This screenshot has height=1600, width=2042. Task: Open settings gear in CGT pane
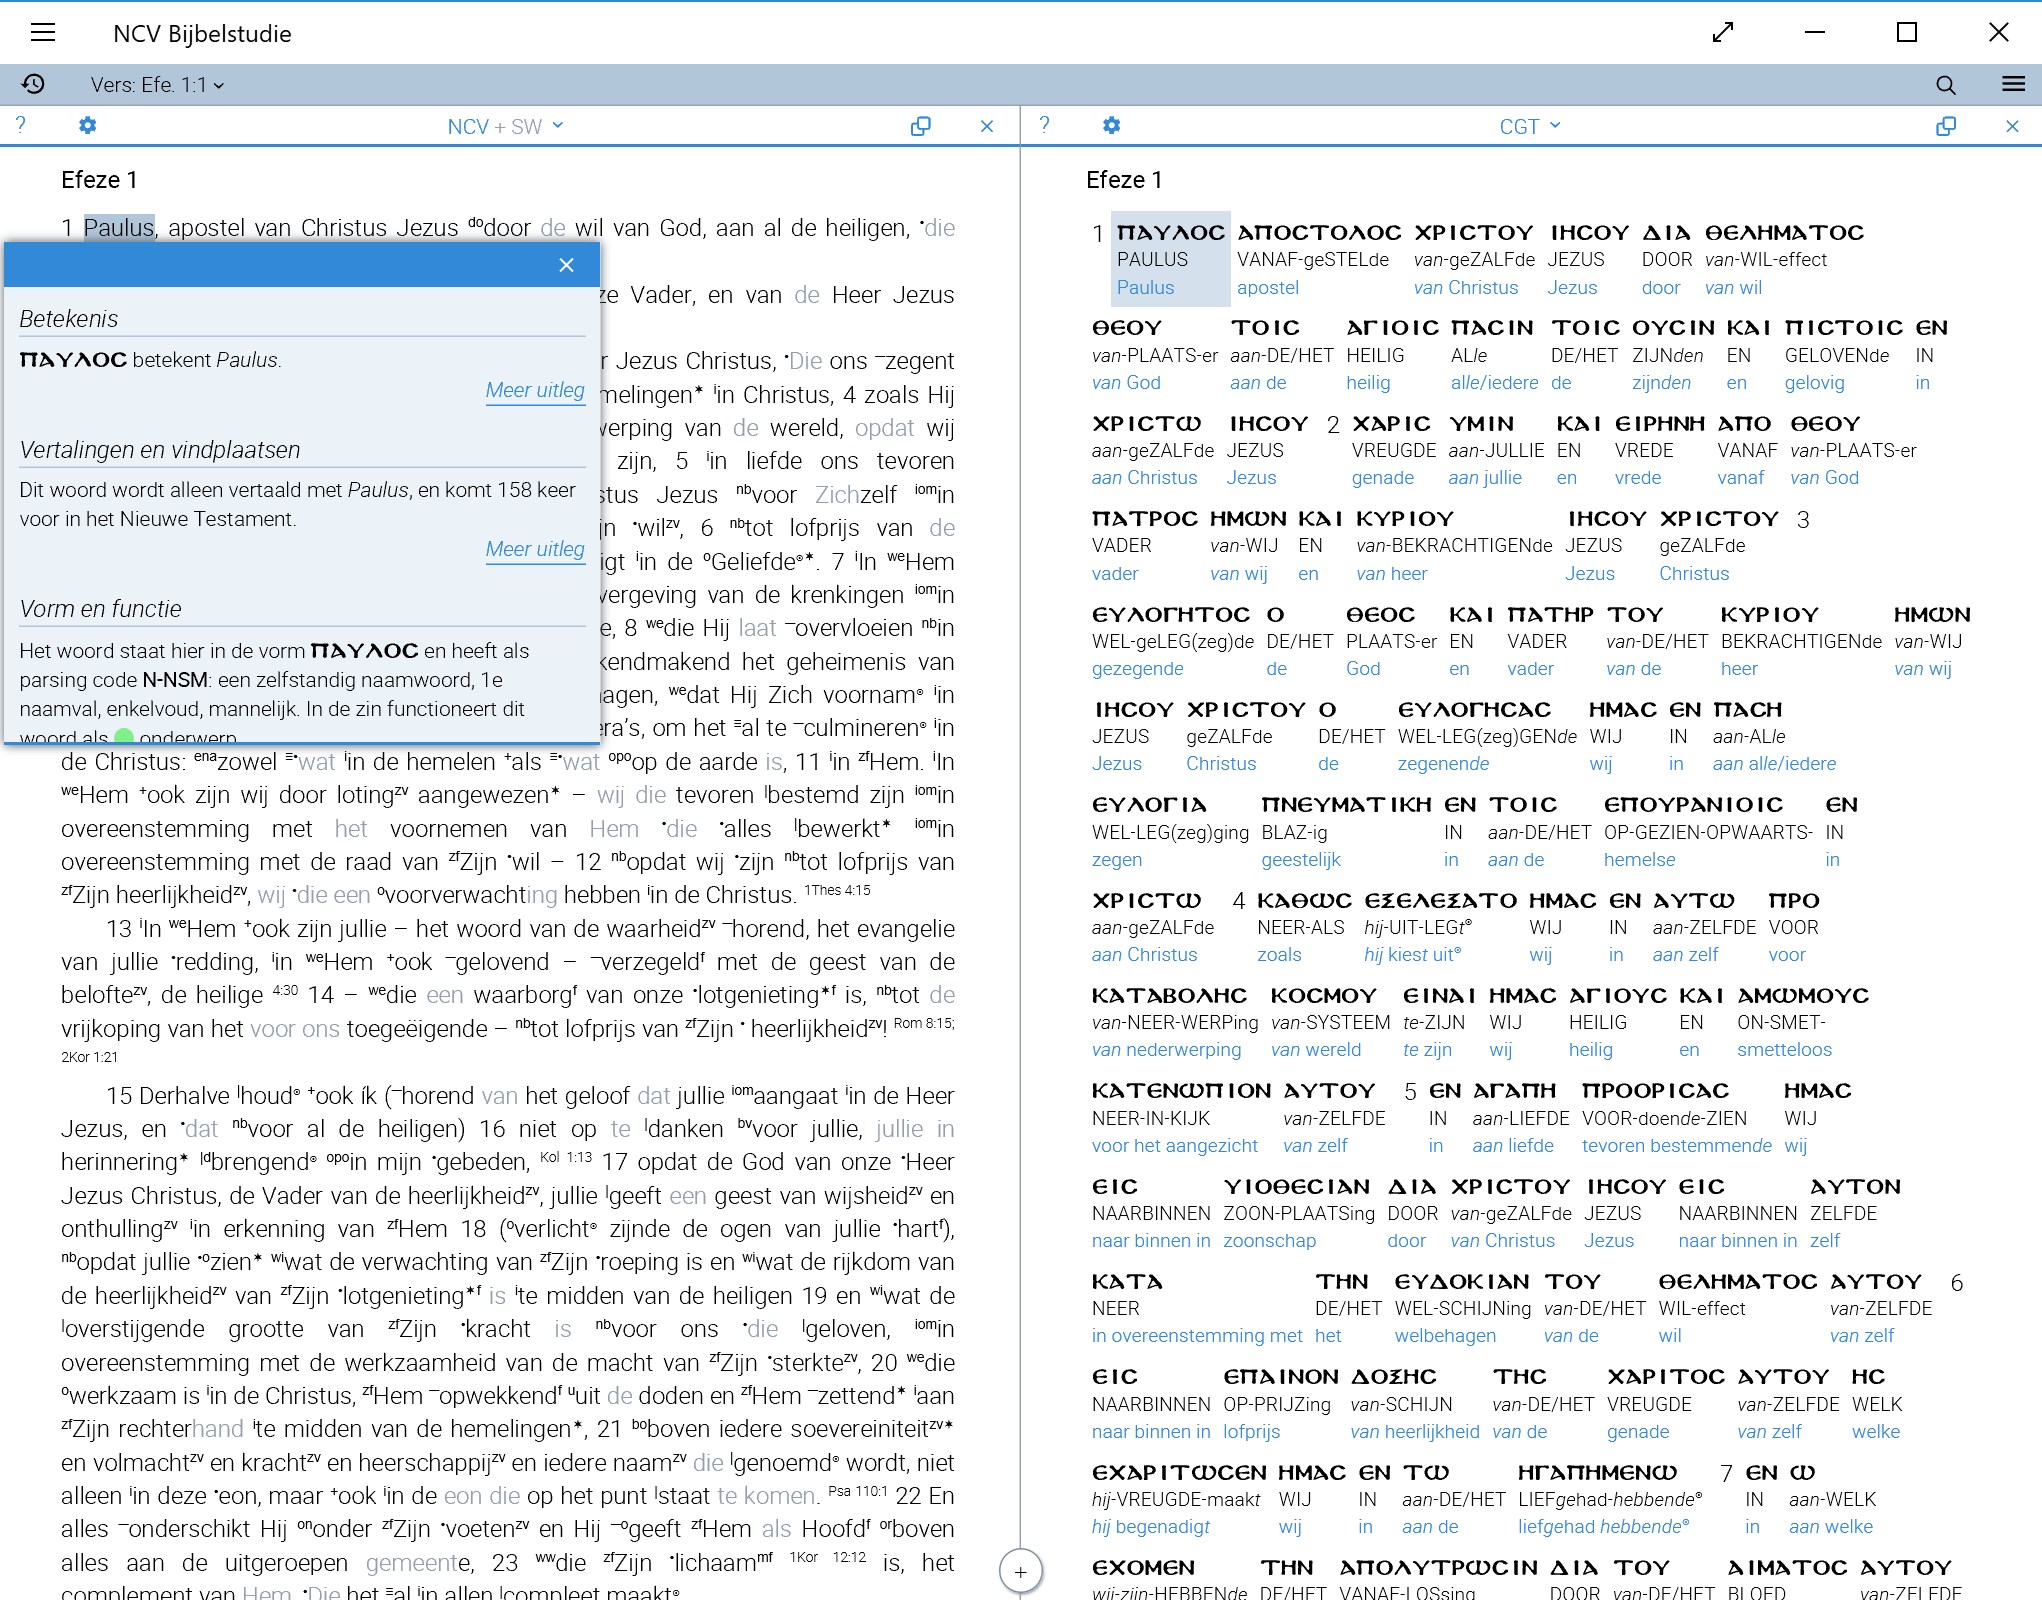(x=1111, y=126)
